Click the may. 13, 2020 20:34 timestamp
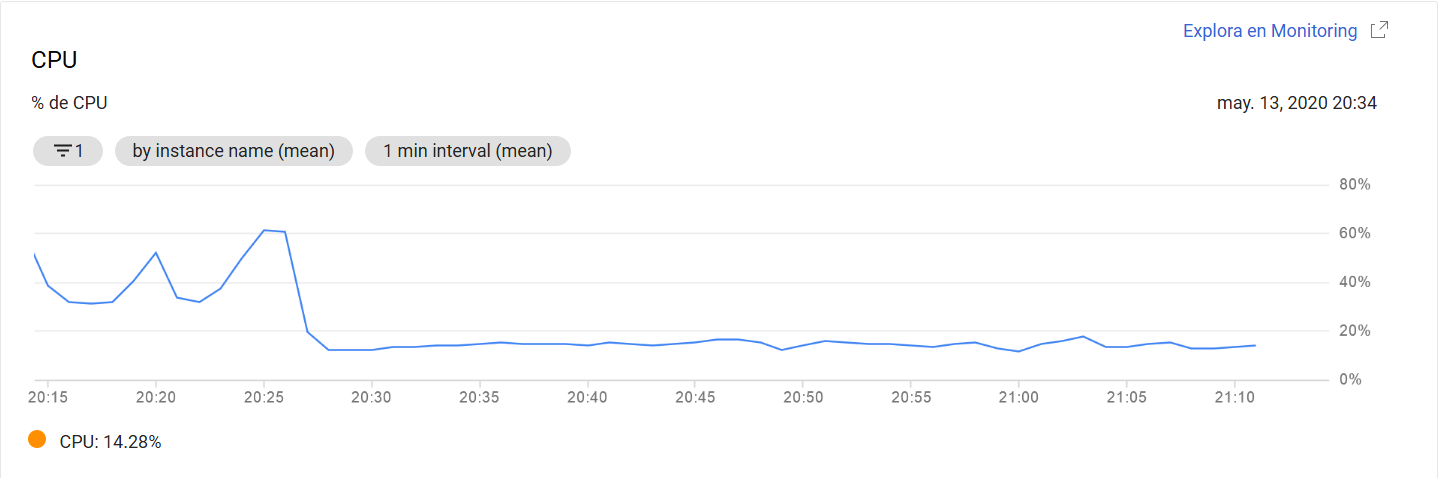1438x478 pixels. [x=1297, y=103]
